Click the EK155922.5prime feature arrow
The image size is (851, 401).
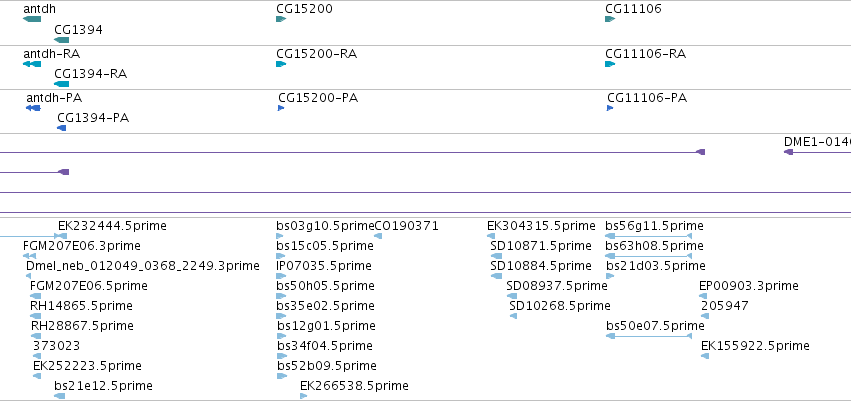coord(704,356)
